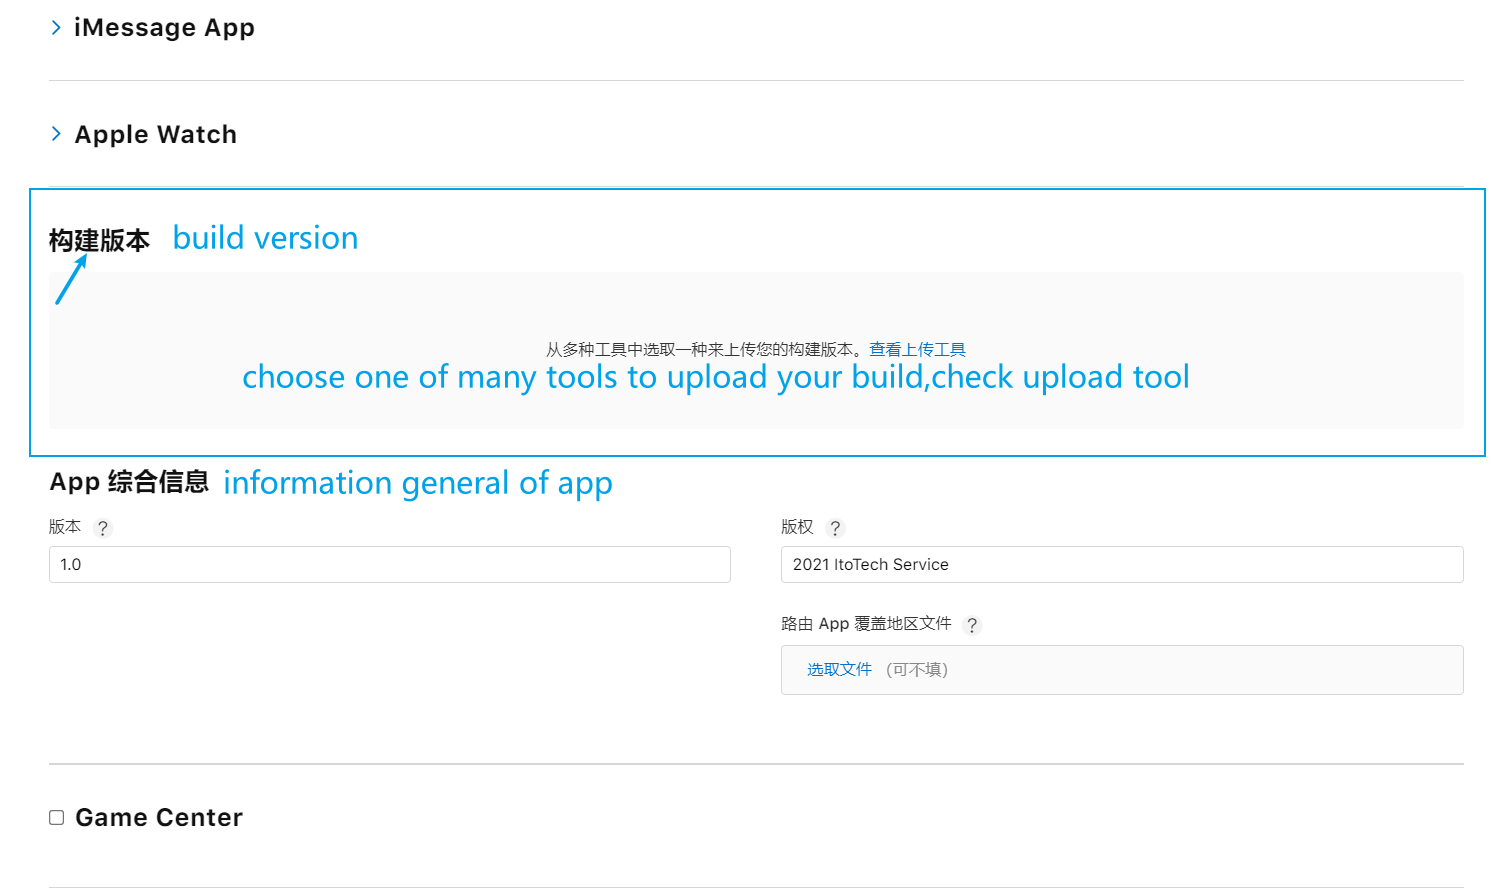This screenshot has height=894, width=1499.
Task: Click the 构建版本 section heading
Action: (x=99, y=241)
